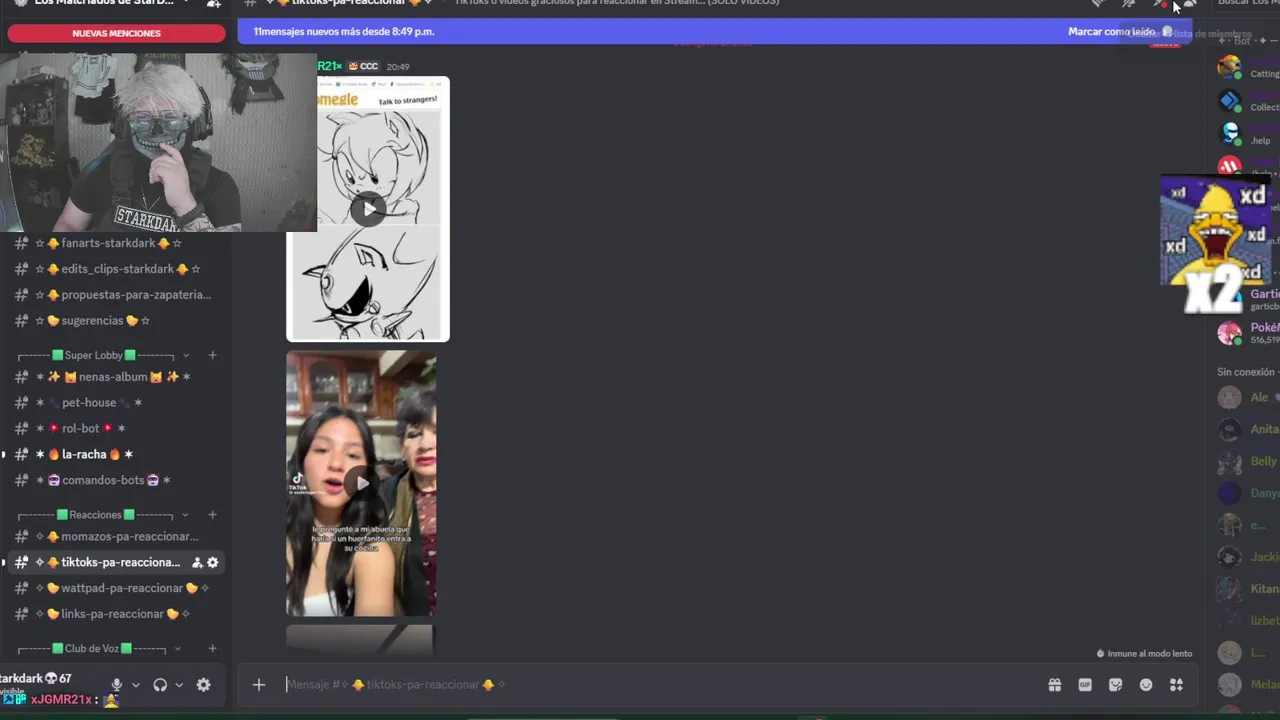Open the emoji picker
This screenshot has width=1280, height=720.
coord(1146,685)
